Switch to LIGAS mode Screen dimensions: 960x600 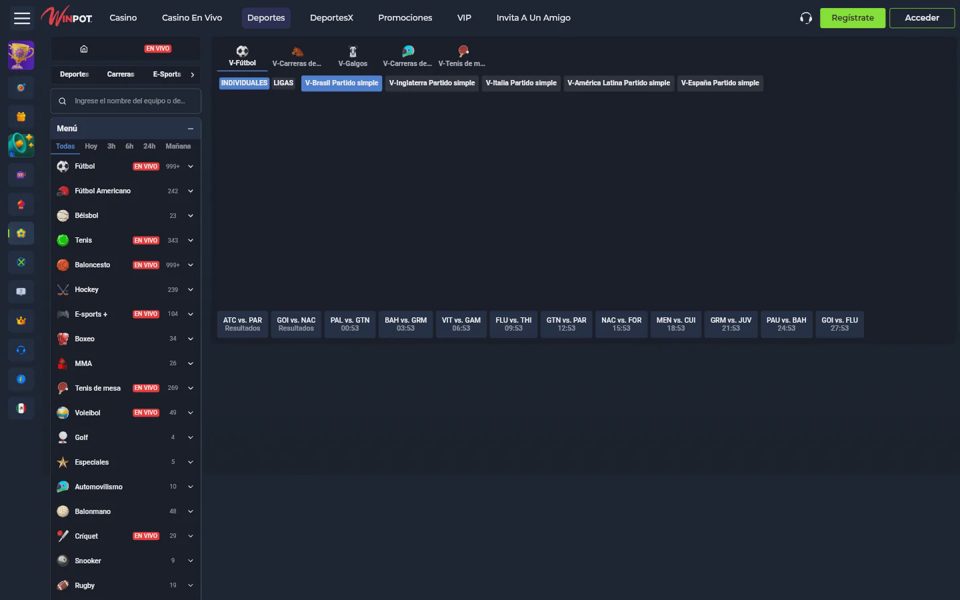click(283, 83)
